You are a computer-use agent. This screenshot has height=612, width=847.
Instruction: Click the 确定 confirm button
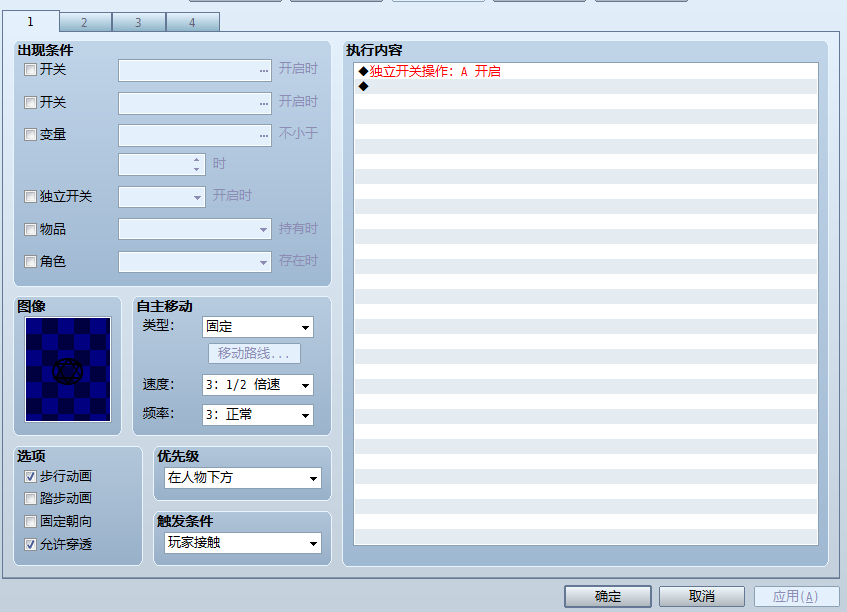tap(608, 596)
